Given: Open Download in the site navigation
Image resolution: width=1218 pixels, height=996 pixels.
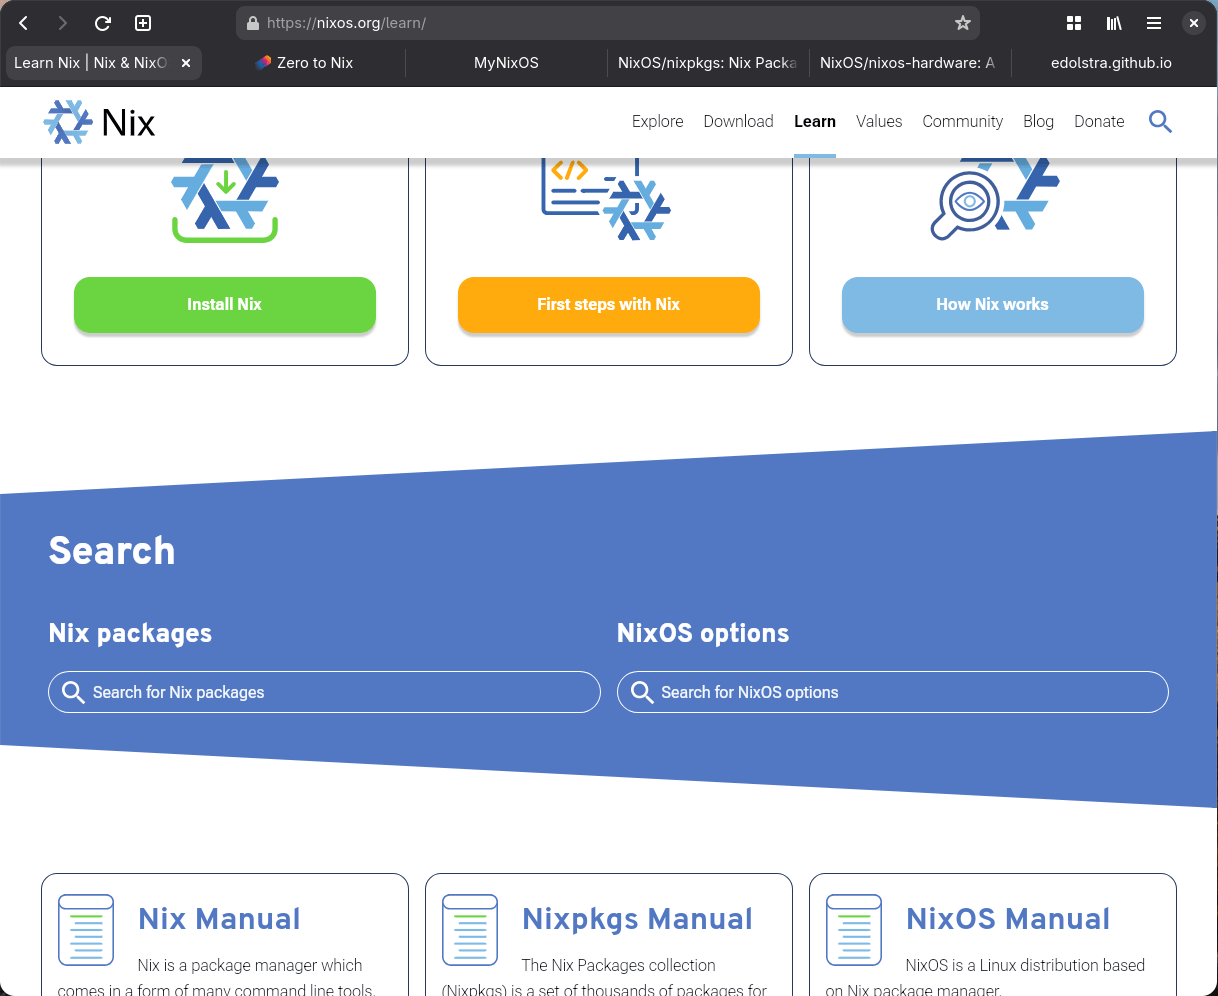Looking at the screenshot, I should click(738, 121).
